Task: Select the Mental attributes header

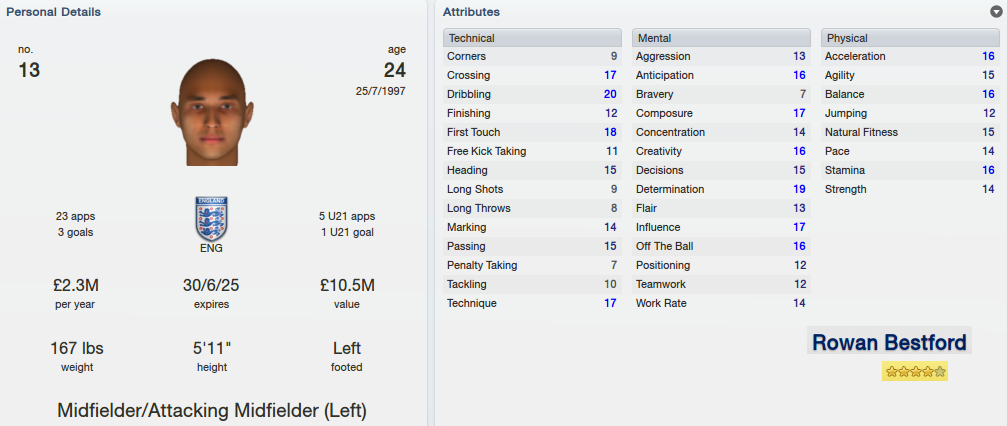Action: pyautogui.click(x=721, y=38)
